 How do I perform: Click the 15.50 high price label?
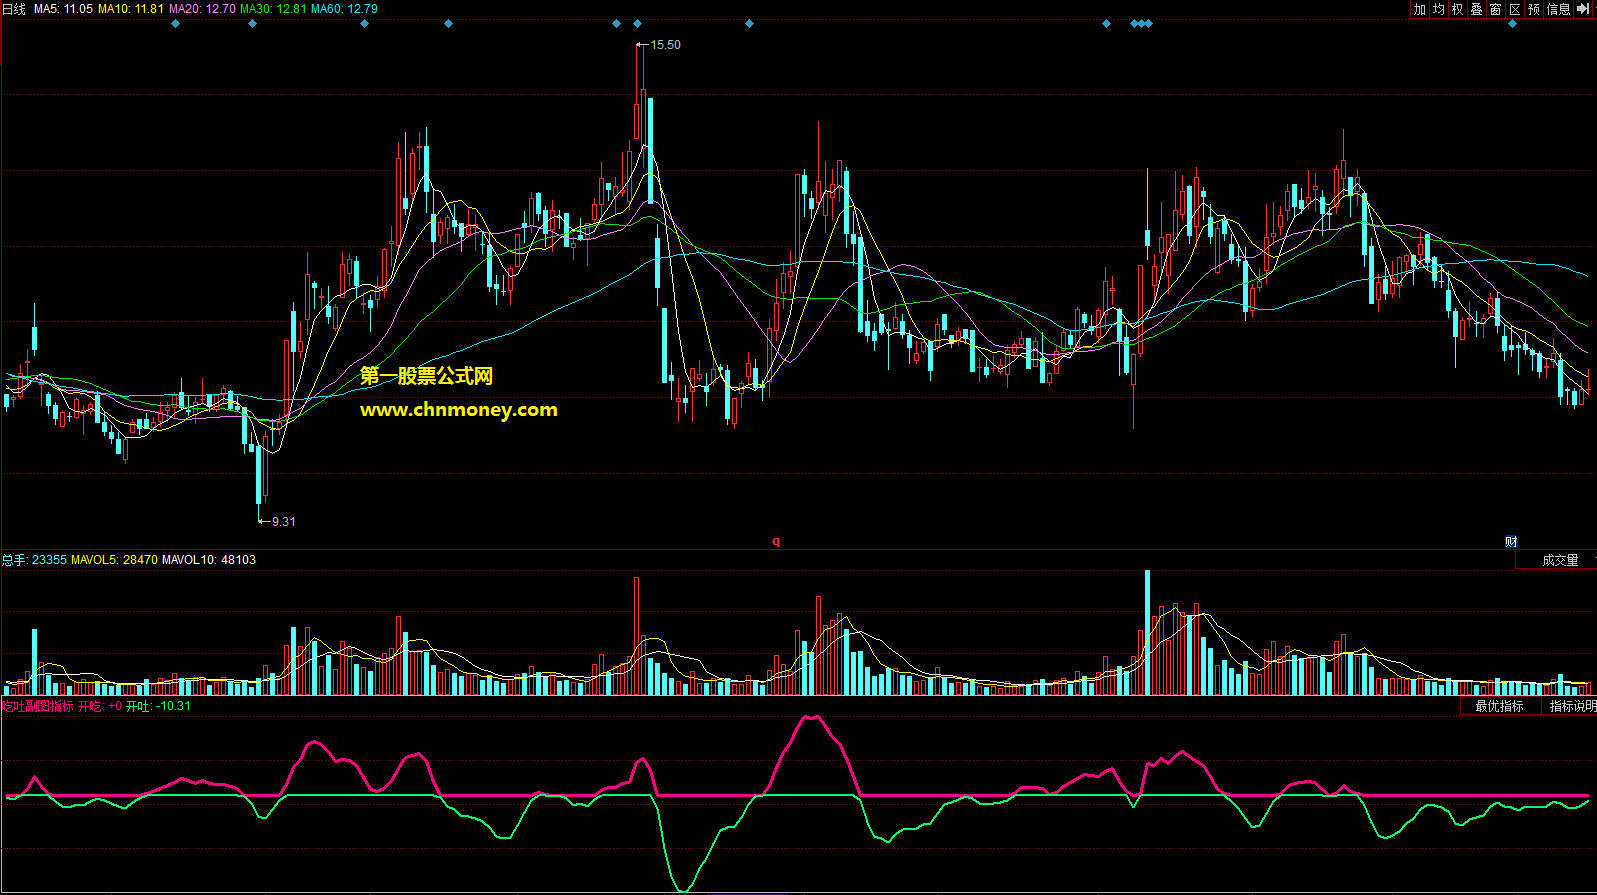tap(665, 45)
